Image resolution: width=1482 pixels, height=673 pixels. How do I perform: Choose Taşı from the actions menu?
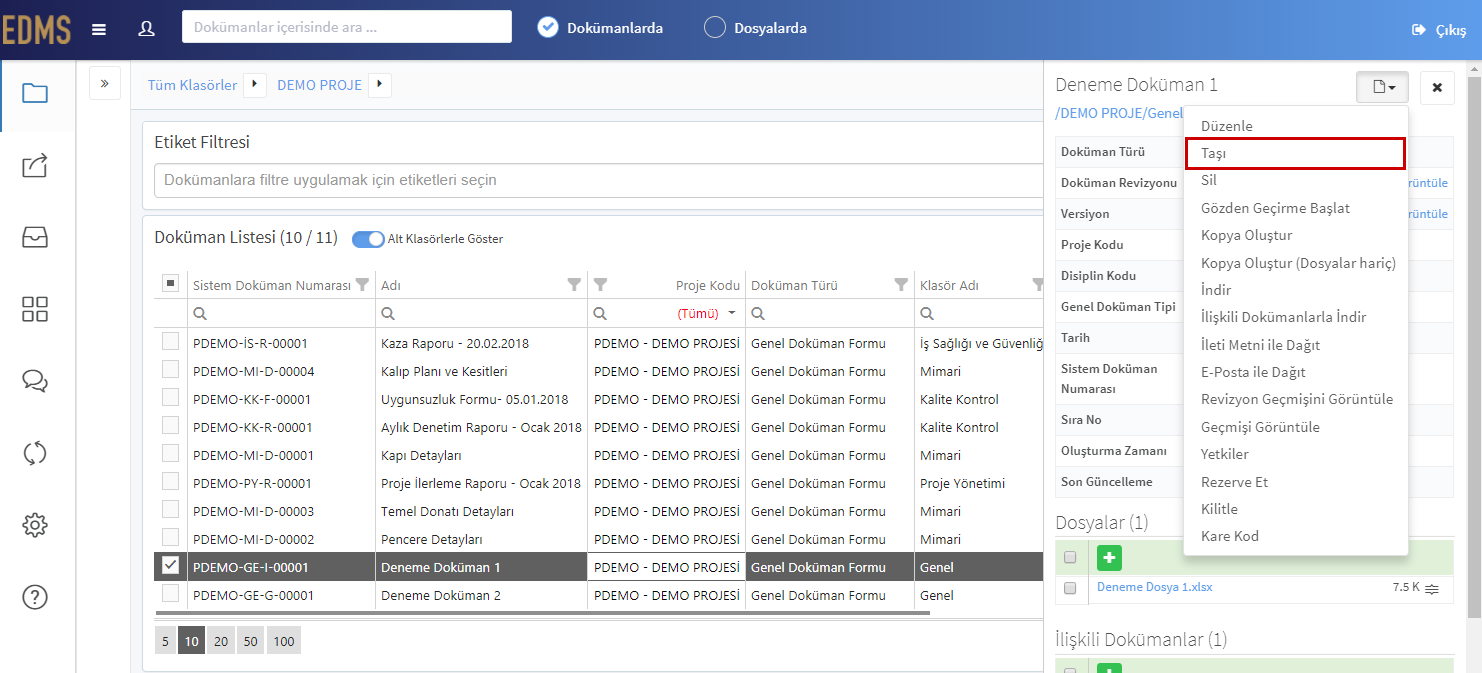(x=1296, y=153)
